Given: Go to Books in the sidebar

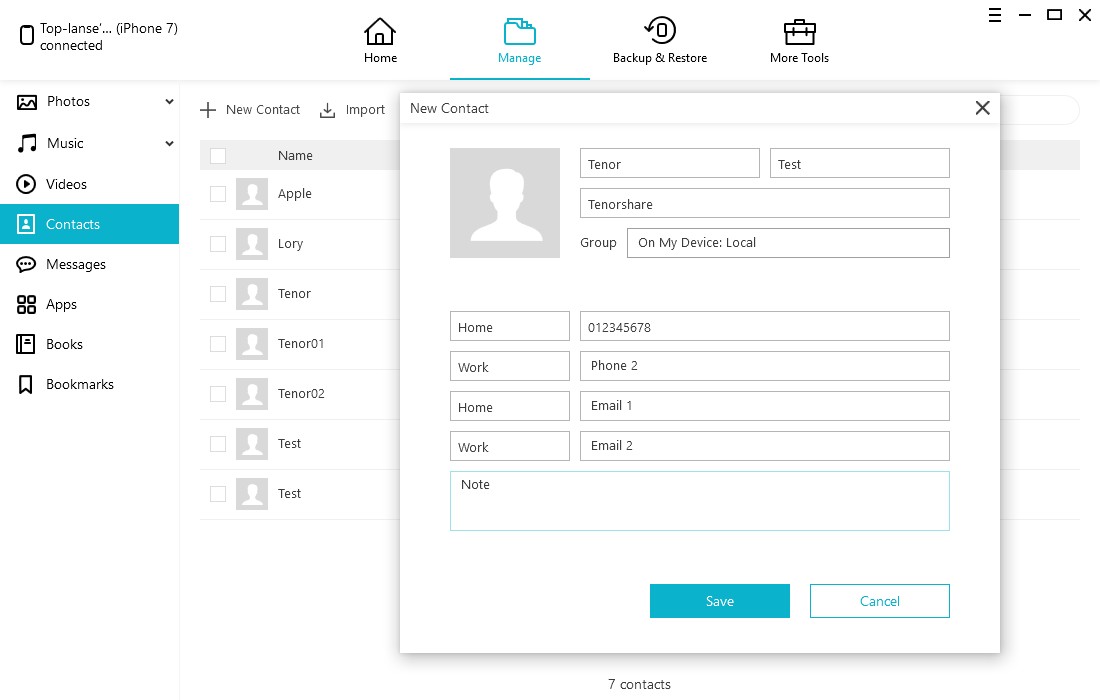Looking at the screenshot, I should [90, 344].
